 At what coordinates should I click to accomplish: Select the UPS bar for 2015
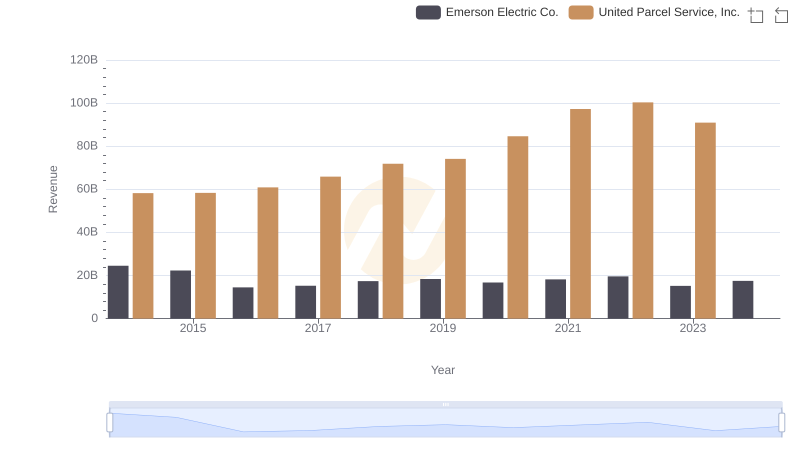pyautogui.click(x=206, y=255)
